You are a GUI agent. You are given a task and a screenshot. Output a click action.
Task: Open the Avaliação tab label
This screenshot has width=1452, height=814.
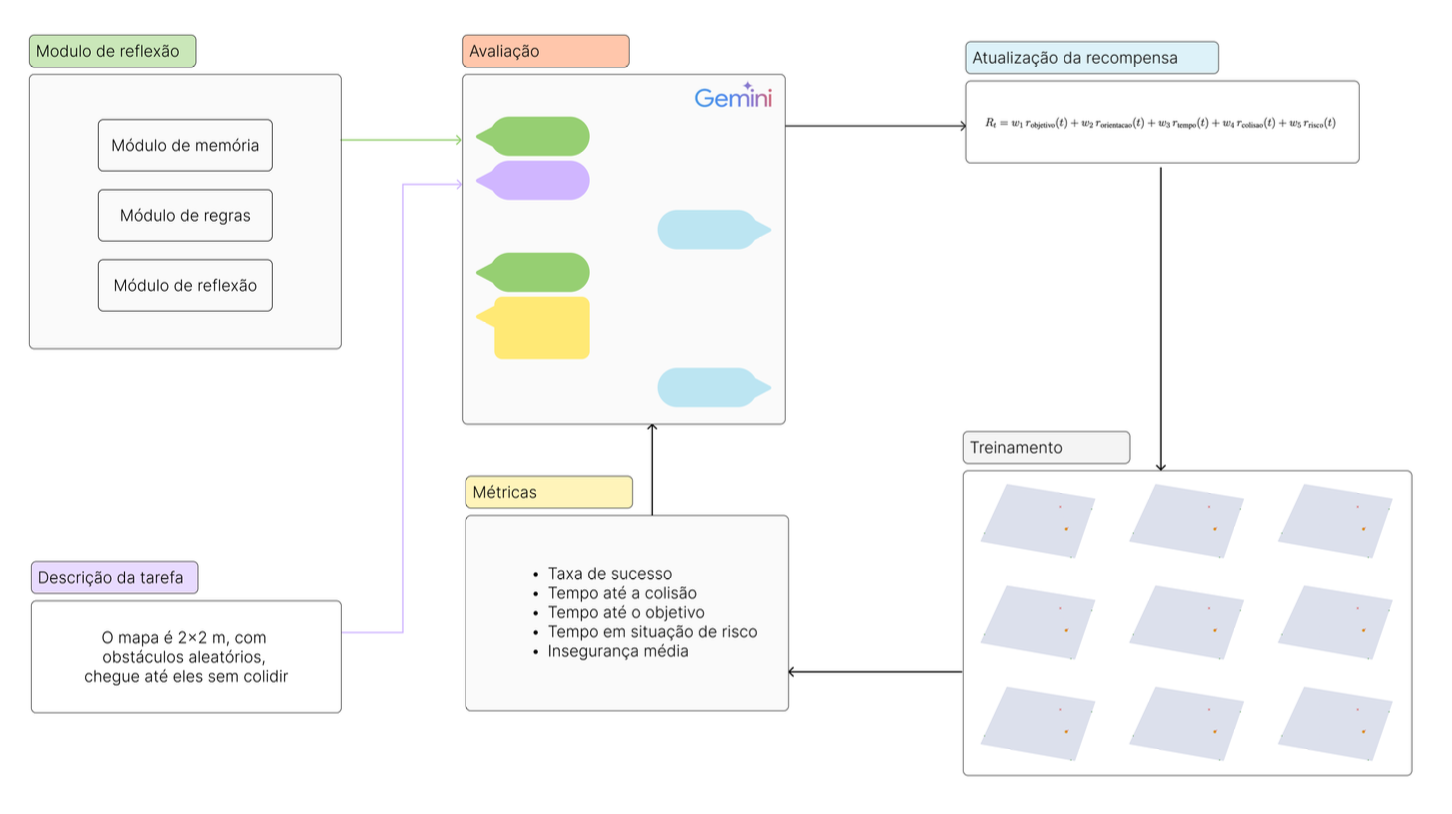point(546,50)
